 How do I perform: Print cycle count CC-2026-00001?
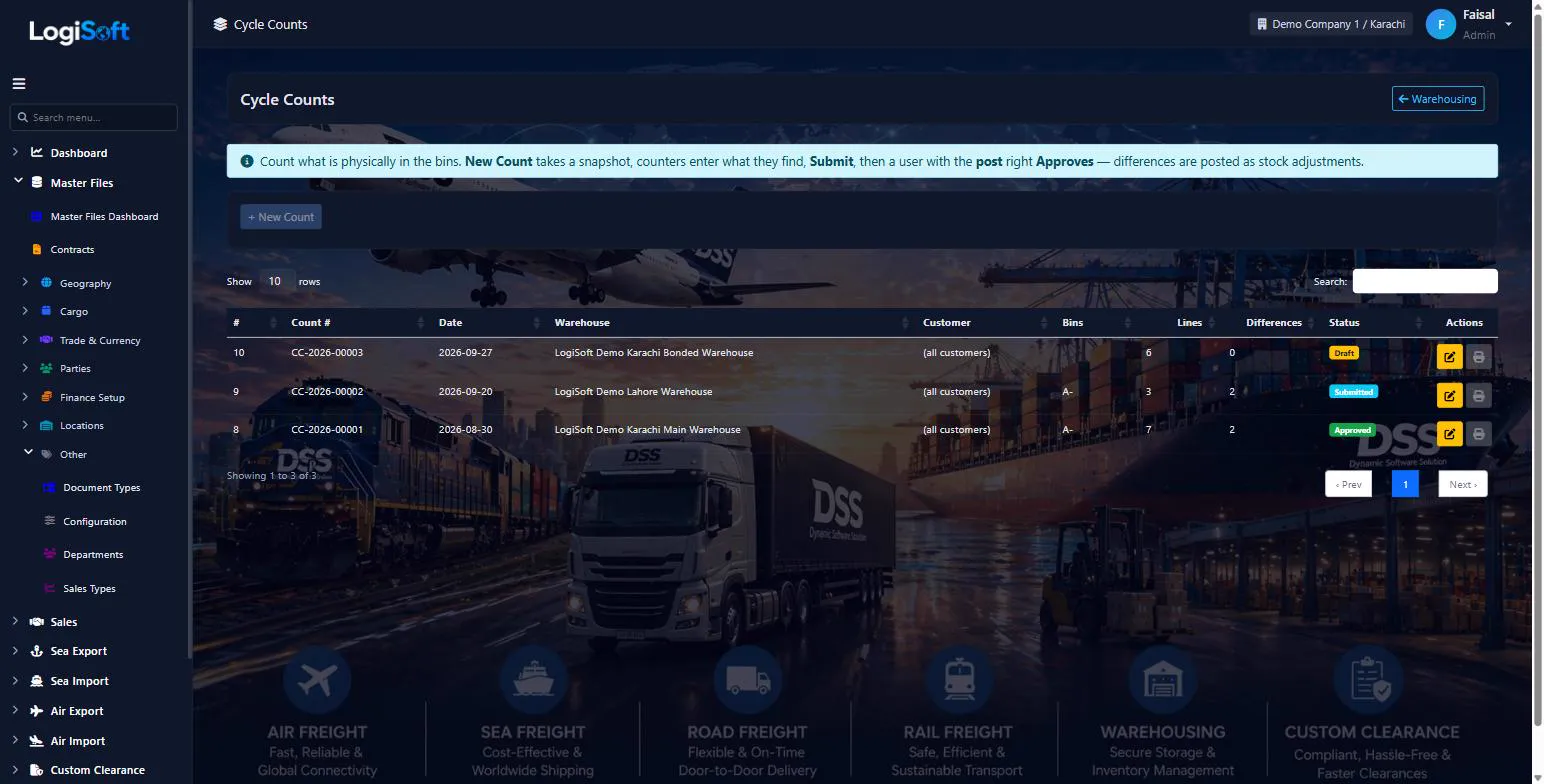(x=1478, y=433)
